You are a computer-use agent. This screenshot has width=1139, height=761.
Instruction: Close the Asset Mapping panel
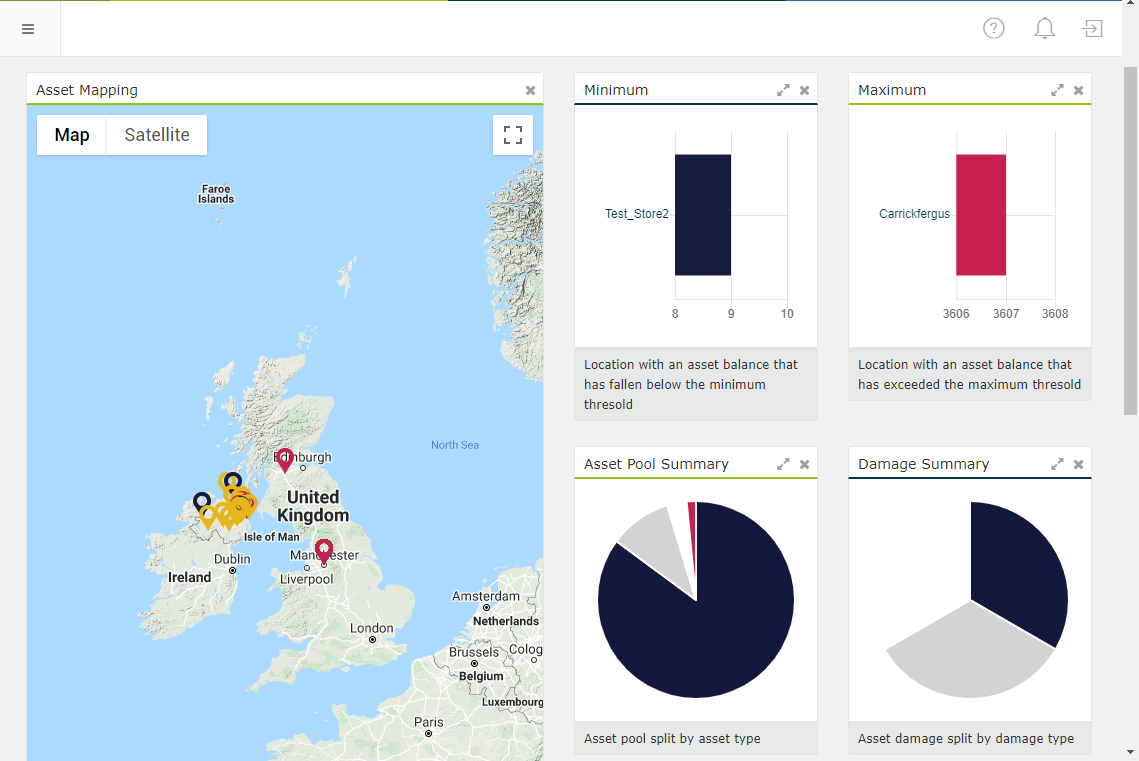(530, 90)
